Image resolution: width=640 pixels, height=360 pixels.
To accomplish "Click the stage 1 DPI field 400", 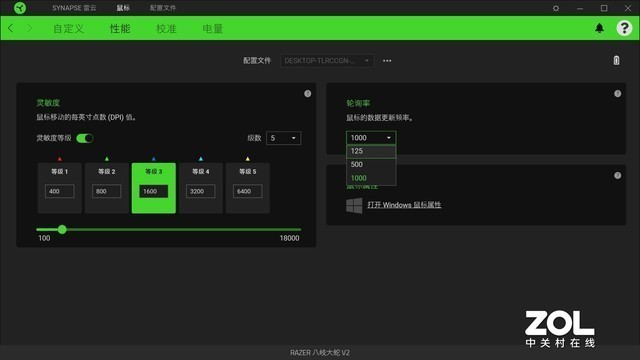I will tap(60, 191).
